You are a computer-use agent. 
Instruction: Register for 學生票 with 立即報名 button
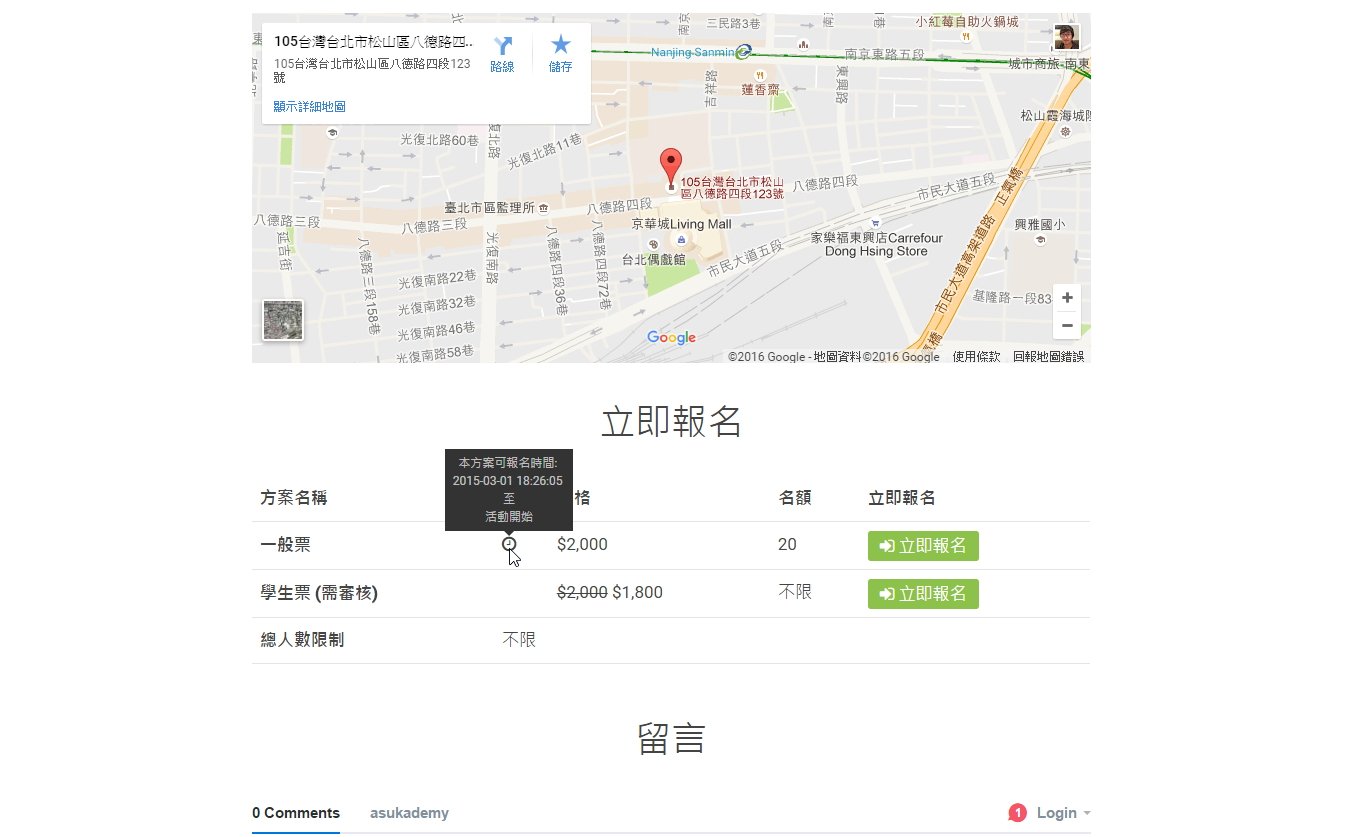coord(922,594)
